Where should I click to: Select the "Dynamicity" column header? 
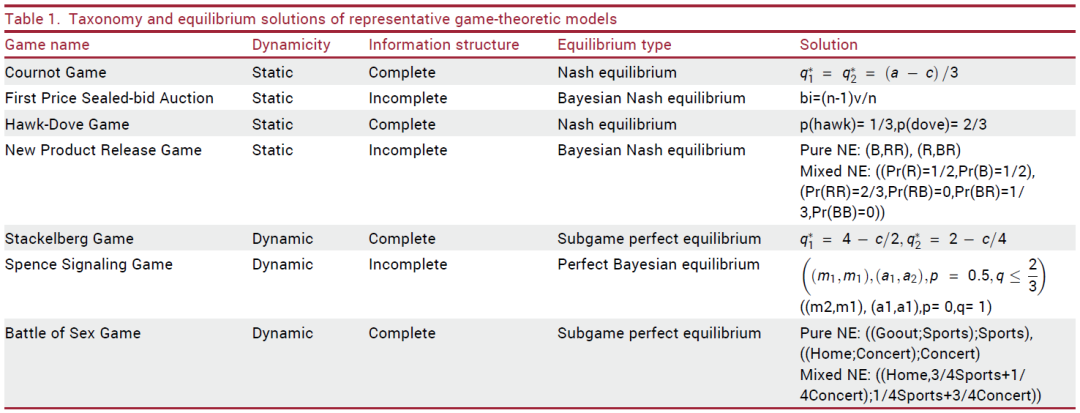click(288, 45)
